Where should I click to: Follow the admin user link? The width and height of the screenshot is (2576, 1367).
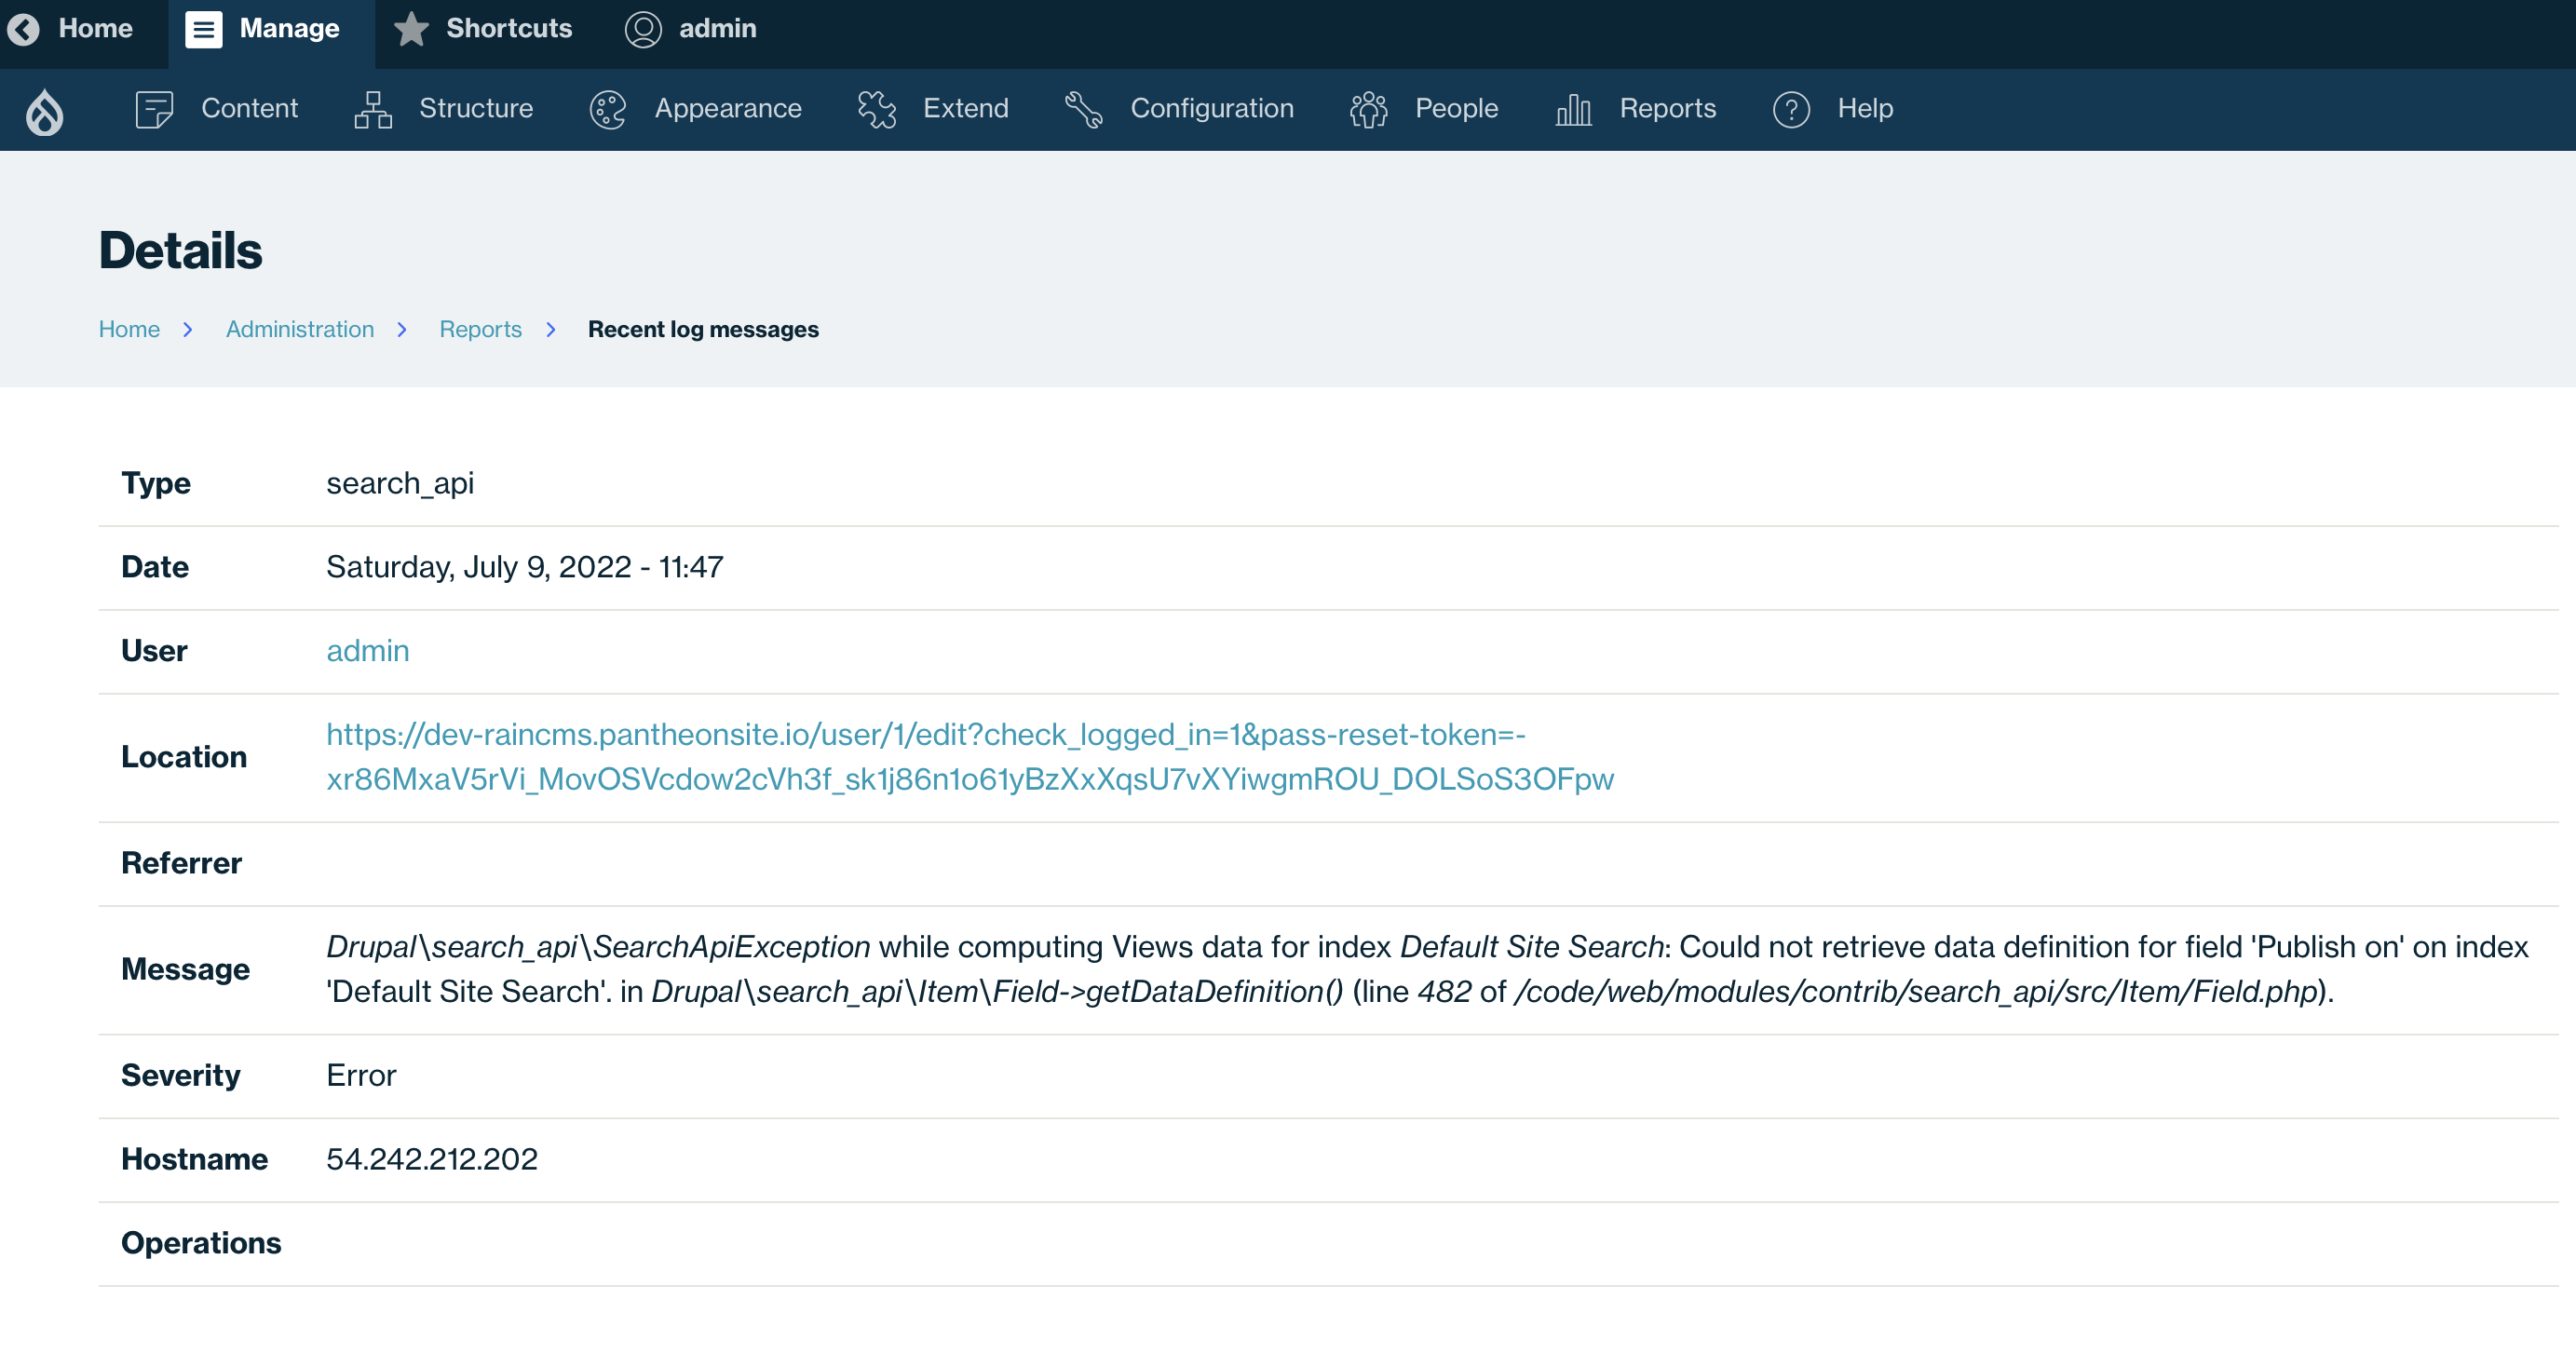pyautogui.click(x=367, y=650)
